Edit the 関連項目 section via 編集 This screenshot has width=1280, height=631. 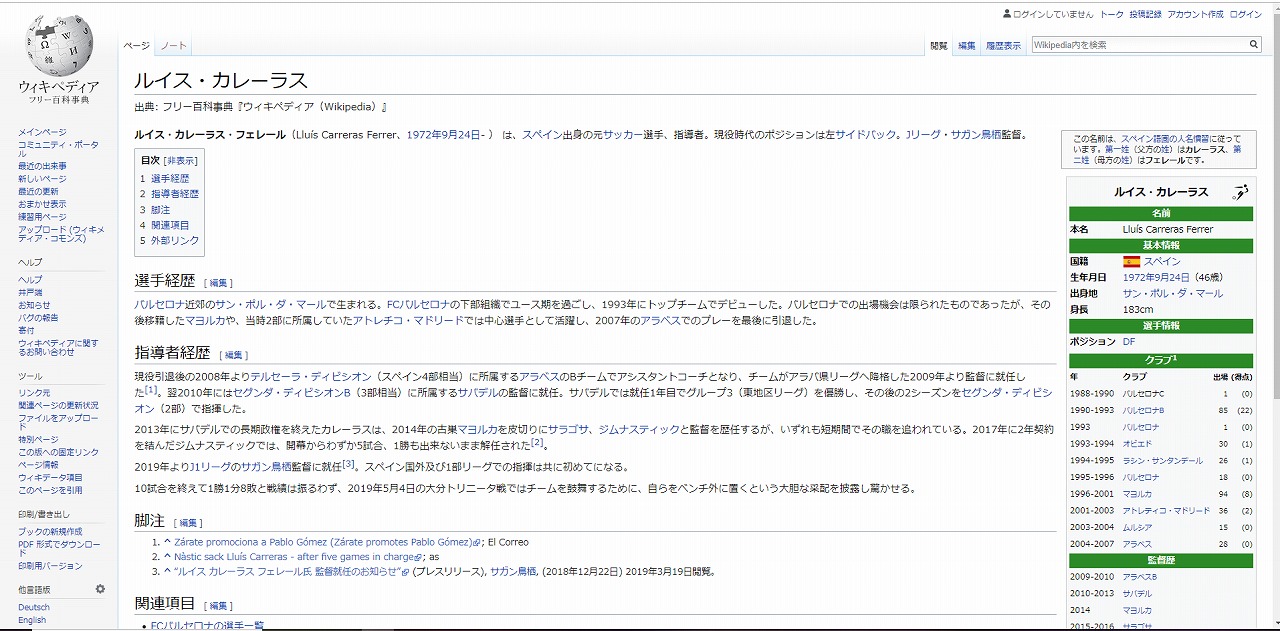(x=218, y=606)
